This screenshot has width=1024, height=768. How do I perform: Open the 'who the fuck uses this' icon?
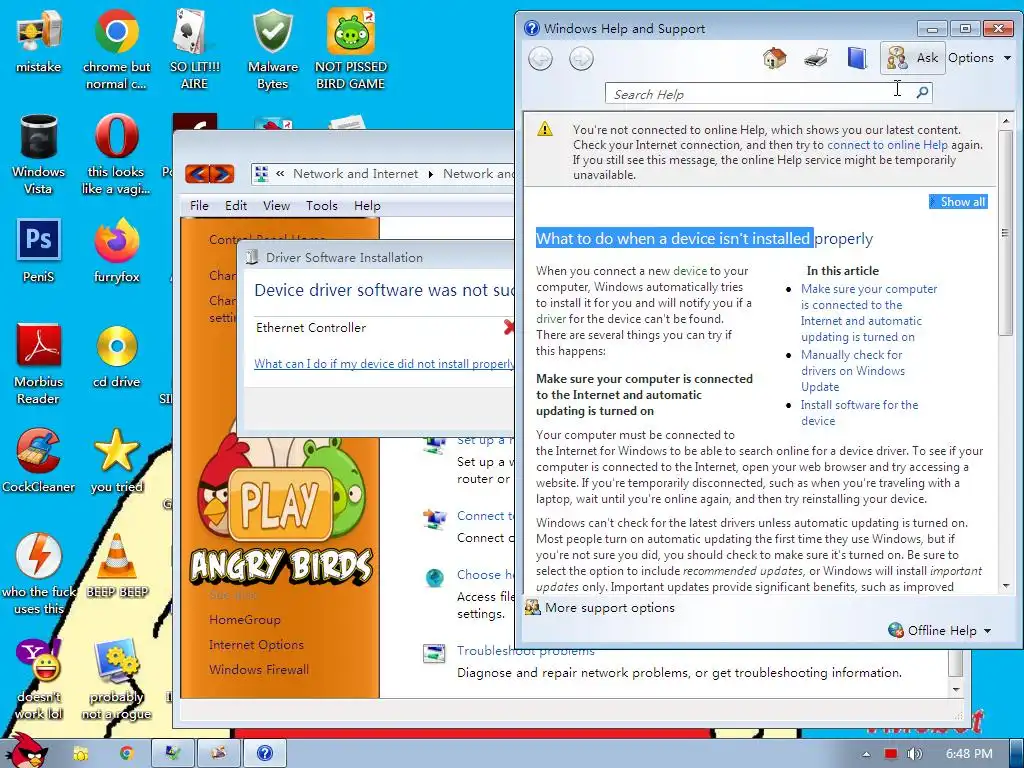click(39, 575)
